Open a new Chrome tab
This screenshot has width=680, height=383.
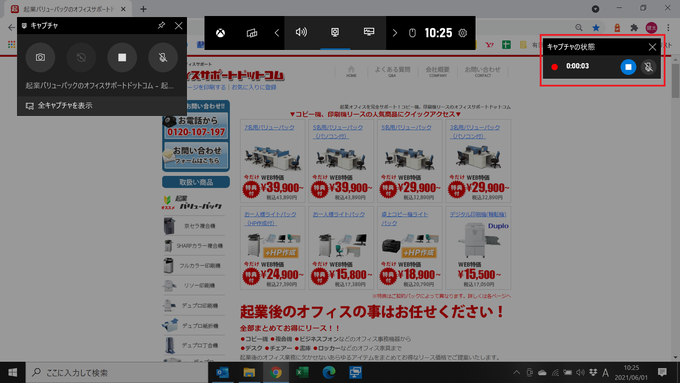tap(144, 9)
